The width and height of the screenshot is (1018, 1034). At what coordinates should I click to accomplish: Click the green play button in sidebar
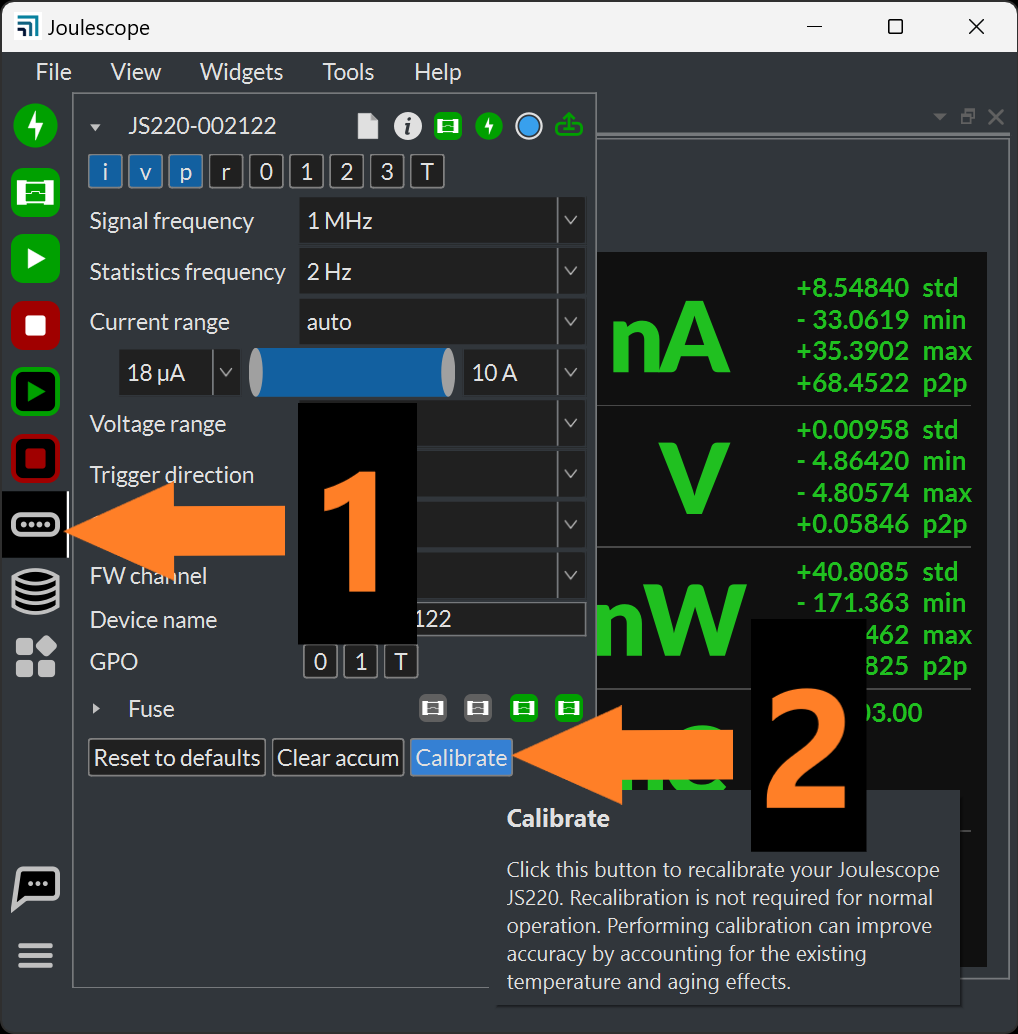(36, 258)
